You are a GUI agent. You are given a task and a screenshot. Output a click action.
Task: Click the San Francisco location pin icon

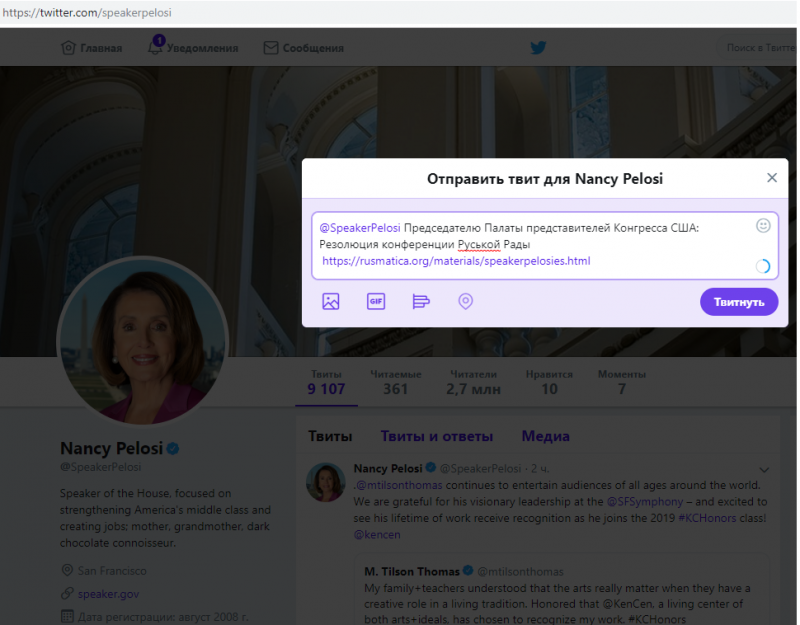pyautogui.click(x=67, y=570)
